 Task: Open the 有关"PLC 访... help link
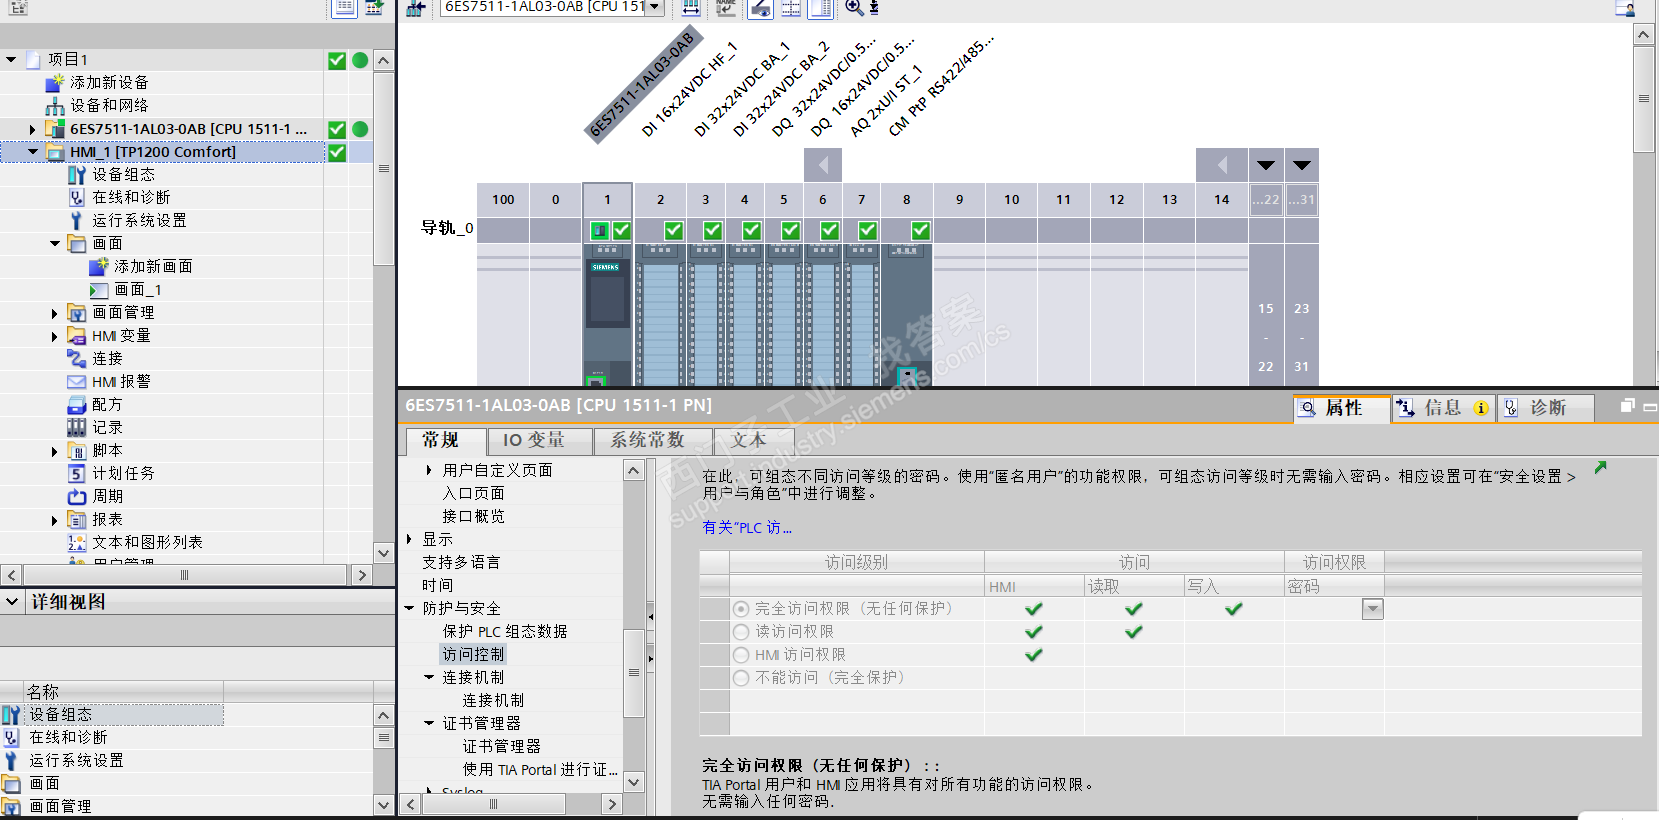click(x=747, y=528)
